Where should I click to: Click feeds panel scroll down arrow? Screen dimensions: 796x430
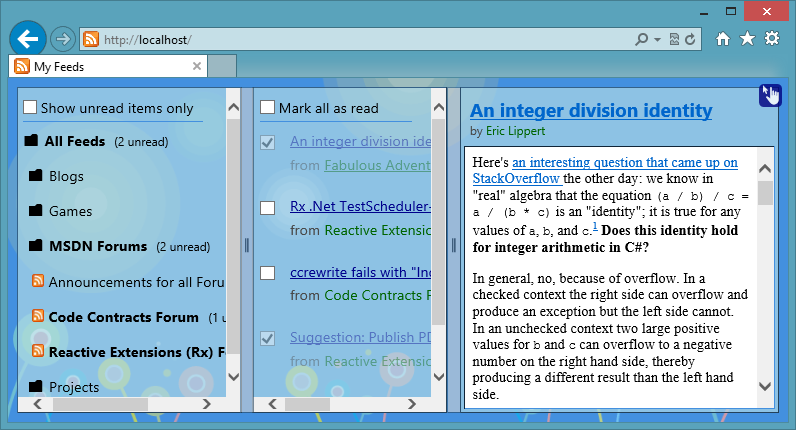[x=234, y=377]
